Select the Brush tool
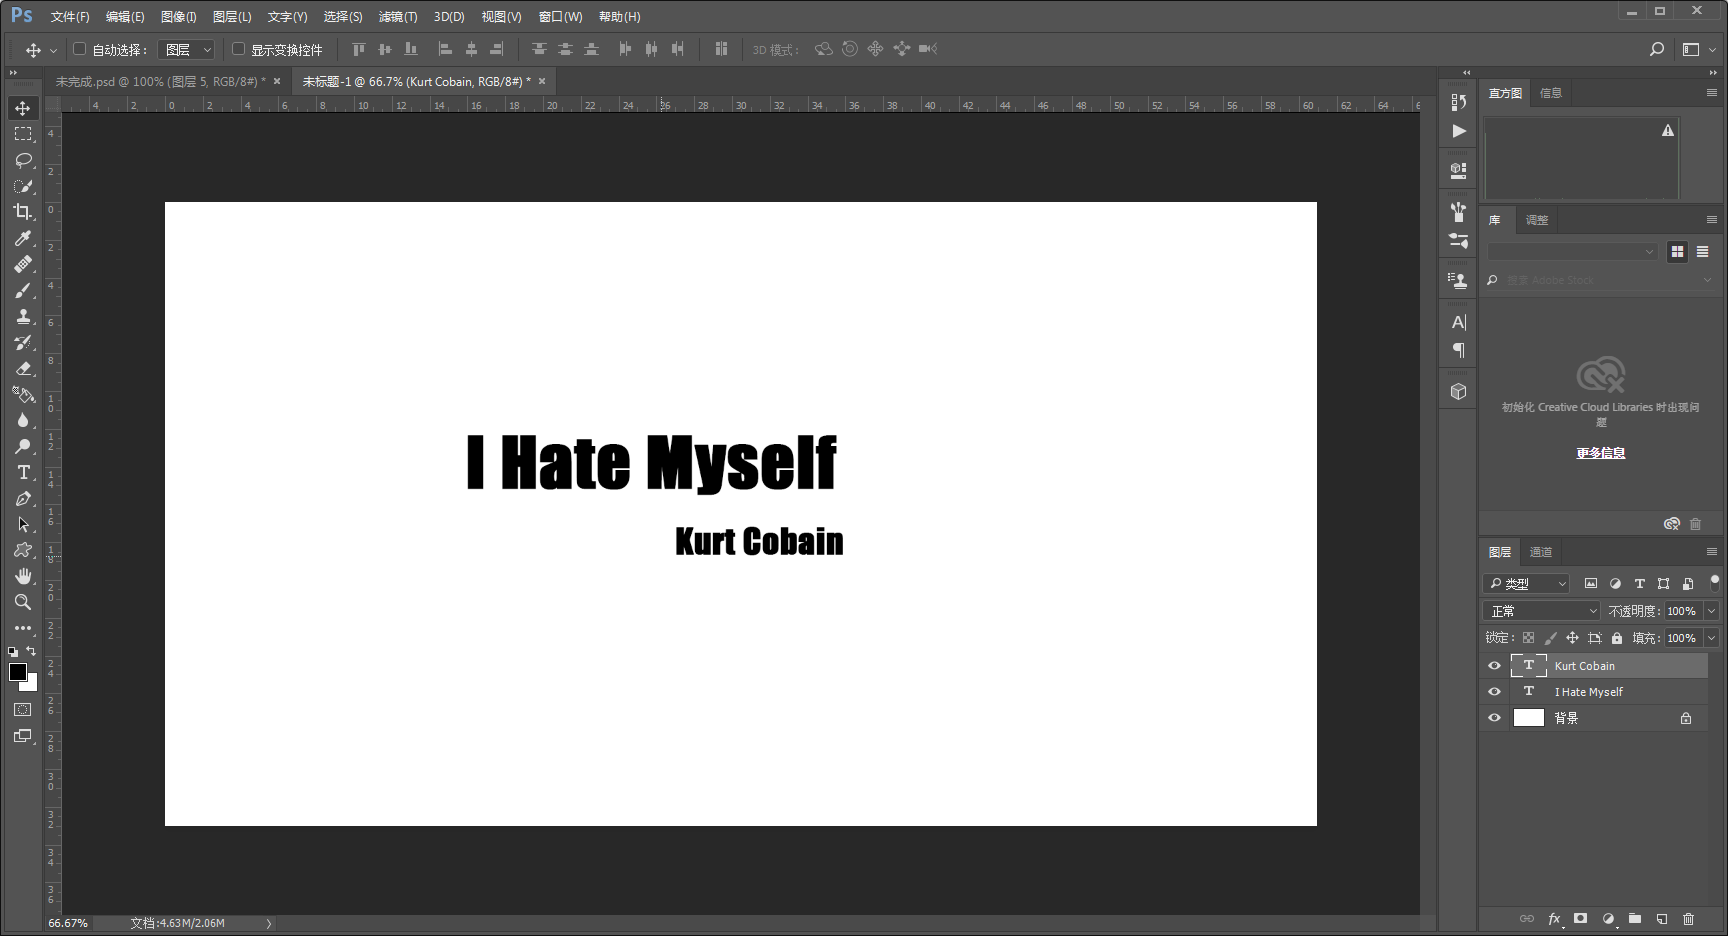Image resolution: width=1728 pixels, height=936 pixels. pyautogui.click(x=23, y=290)
